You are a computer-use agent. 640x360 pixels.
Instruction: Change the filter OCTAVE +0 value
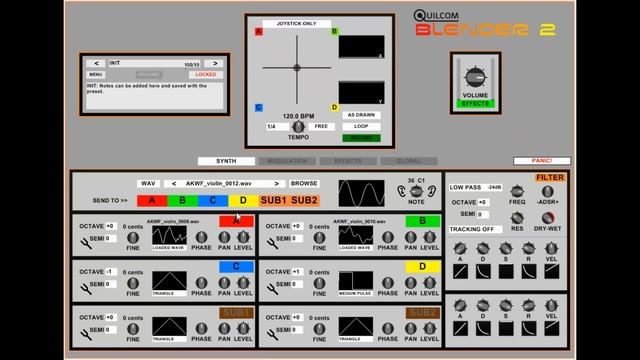[x=483, y=202]
